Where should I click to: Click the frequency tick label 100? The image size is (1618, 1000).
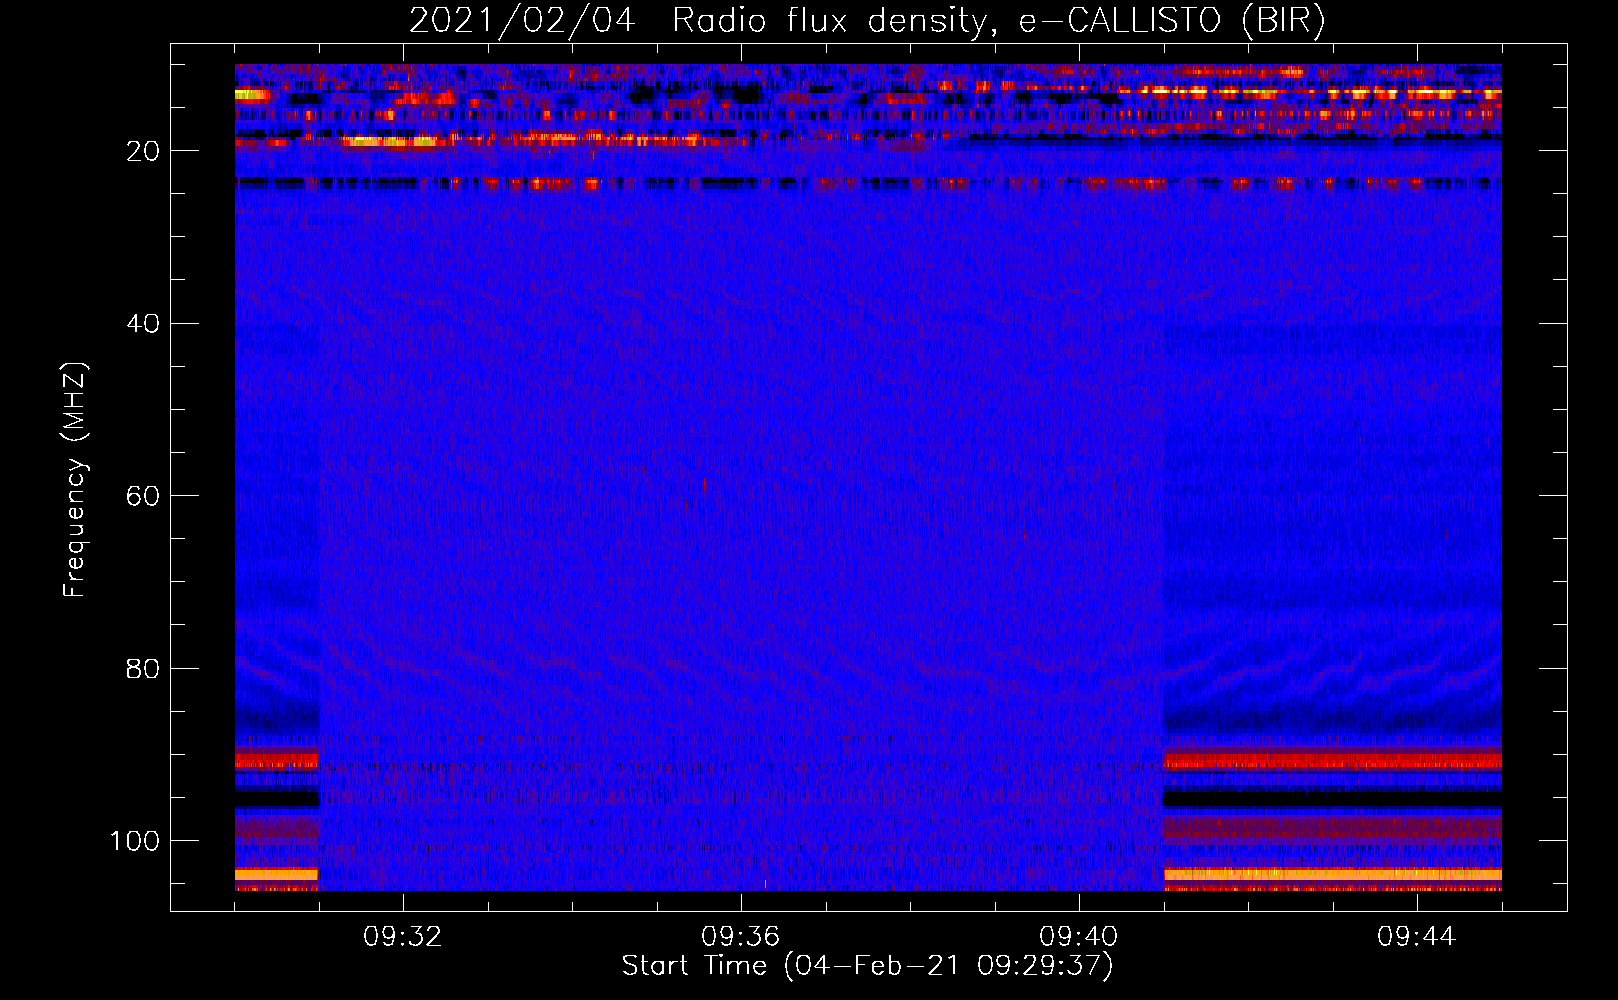(136, 841)
